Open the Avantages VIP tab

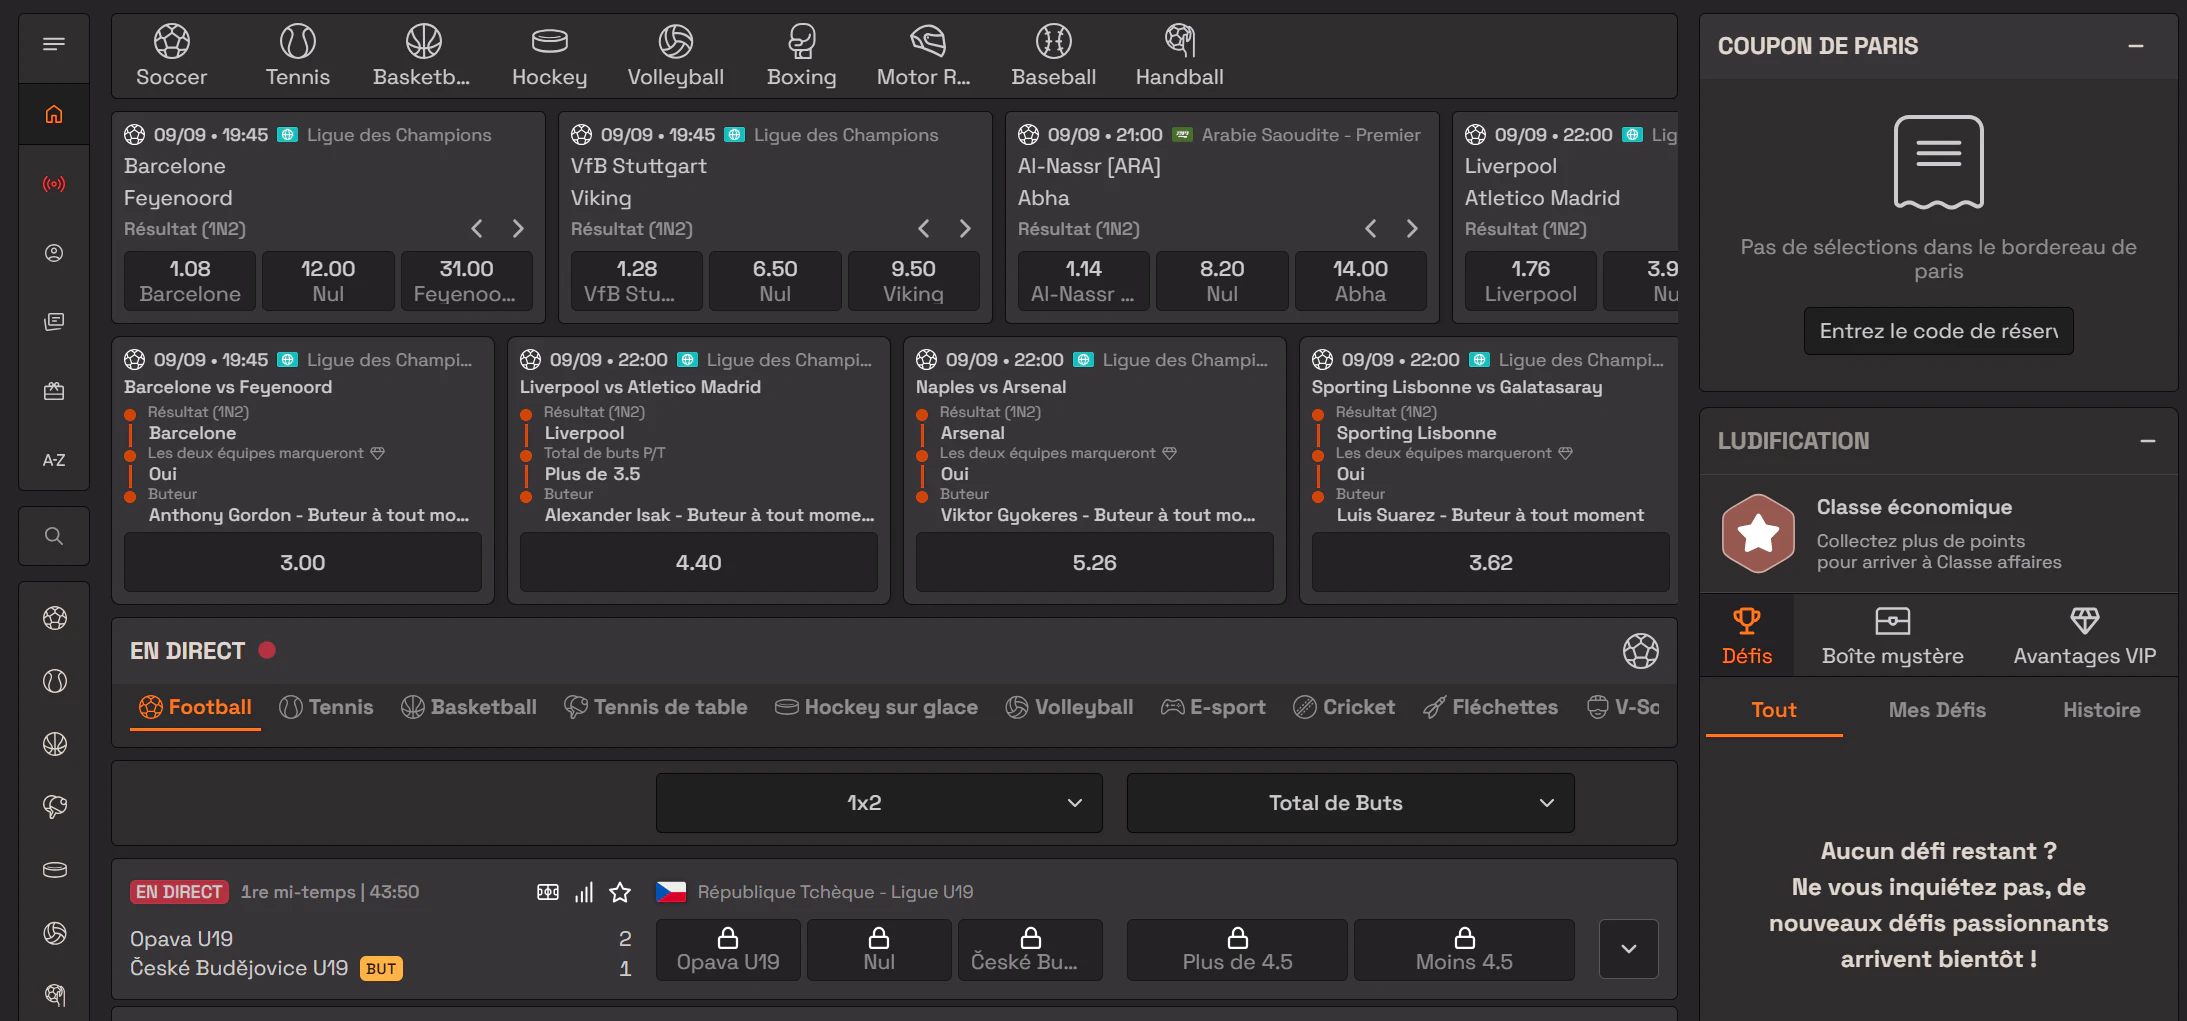(2085, 637)
